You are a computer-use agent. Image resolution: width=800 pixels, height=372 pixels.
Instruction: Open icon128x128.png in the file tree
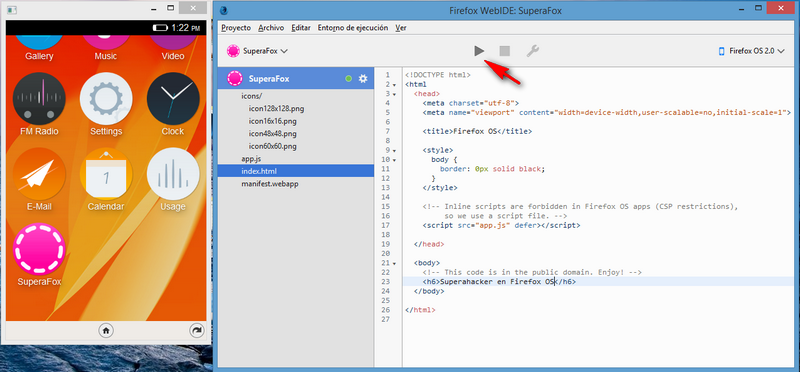276,109
